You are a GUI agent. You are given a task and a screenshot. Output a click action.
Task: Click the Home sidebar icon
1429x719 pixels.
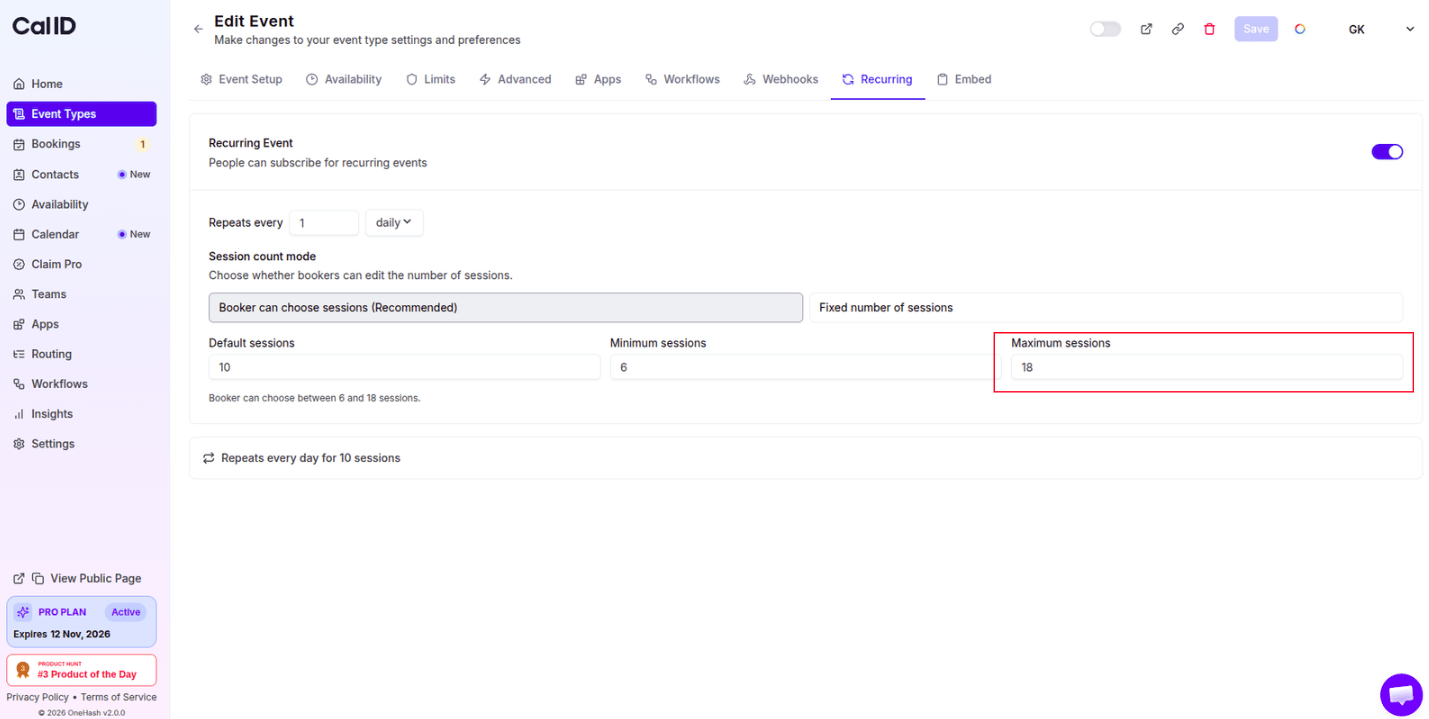(19, 84)
